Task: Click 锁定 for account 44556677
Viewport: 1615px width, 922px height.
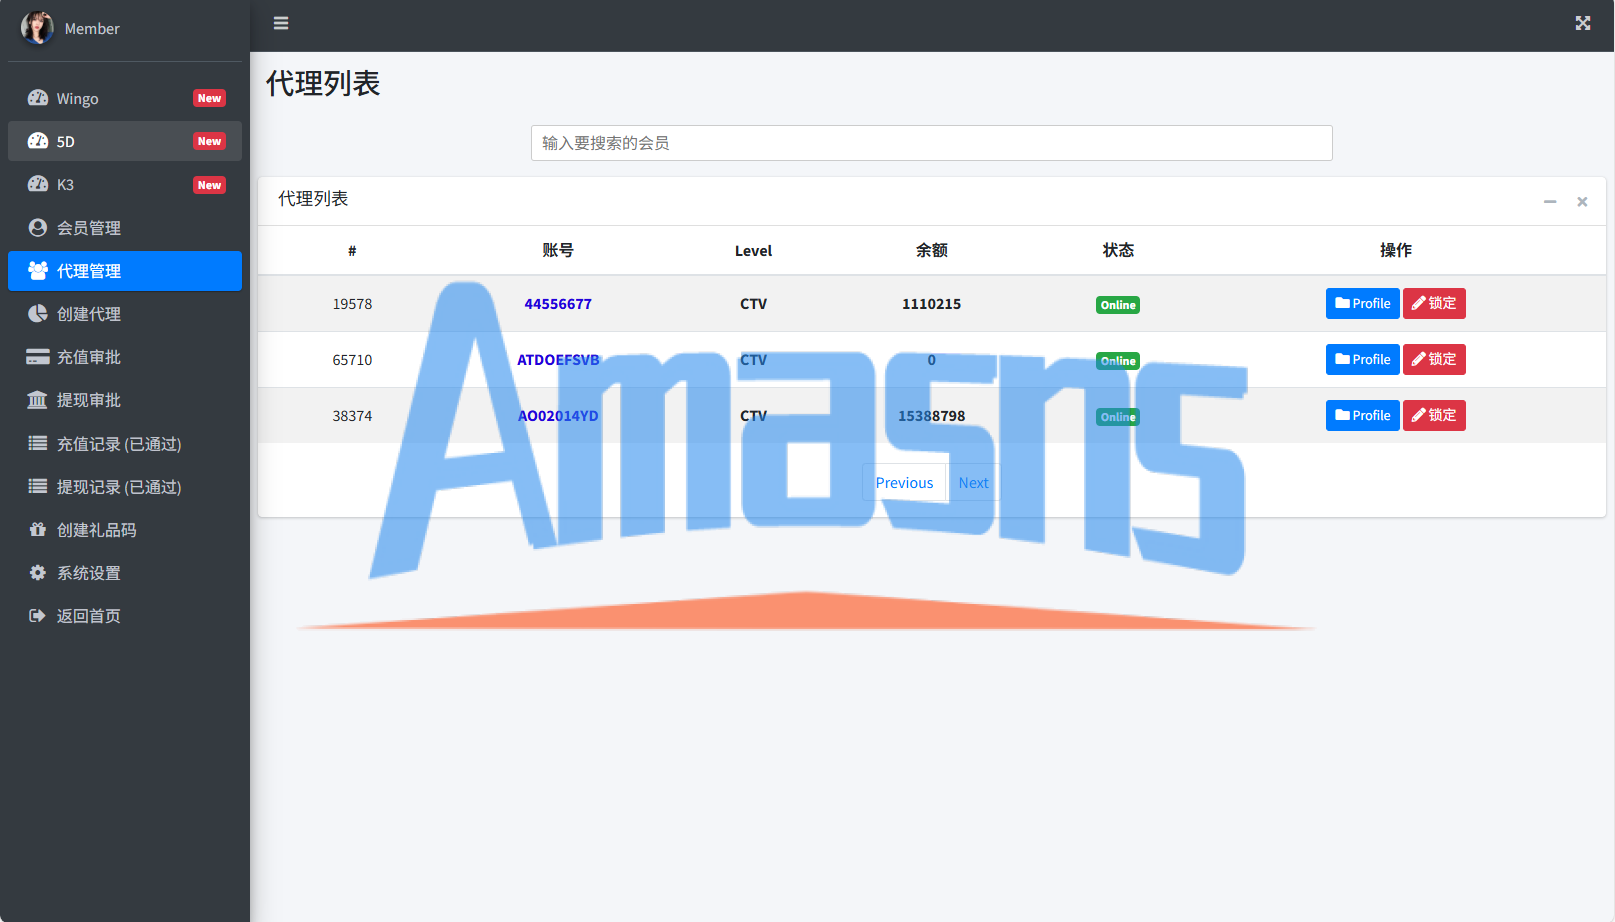Action: 1434,303
